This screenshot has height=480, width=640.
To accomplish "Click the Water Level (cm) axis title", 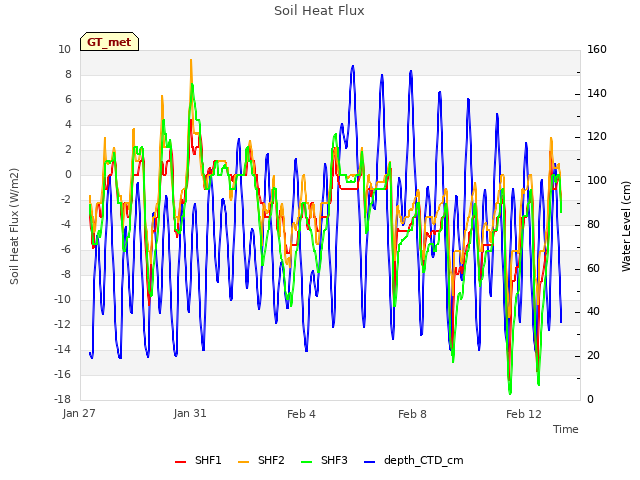I will (626, 226).
